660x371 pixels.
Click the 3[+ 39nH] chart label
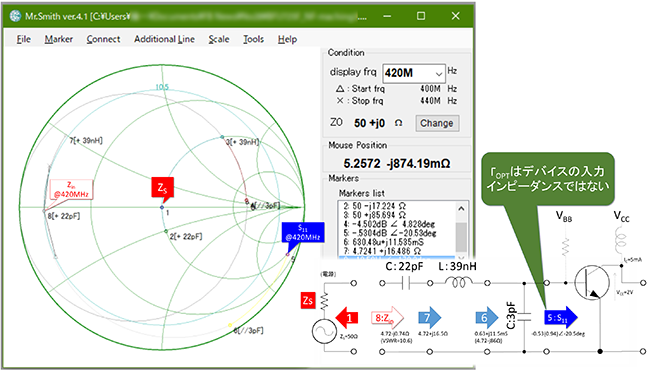243,142
